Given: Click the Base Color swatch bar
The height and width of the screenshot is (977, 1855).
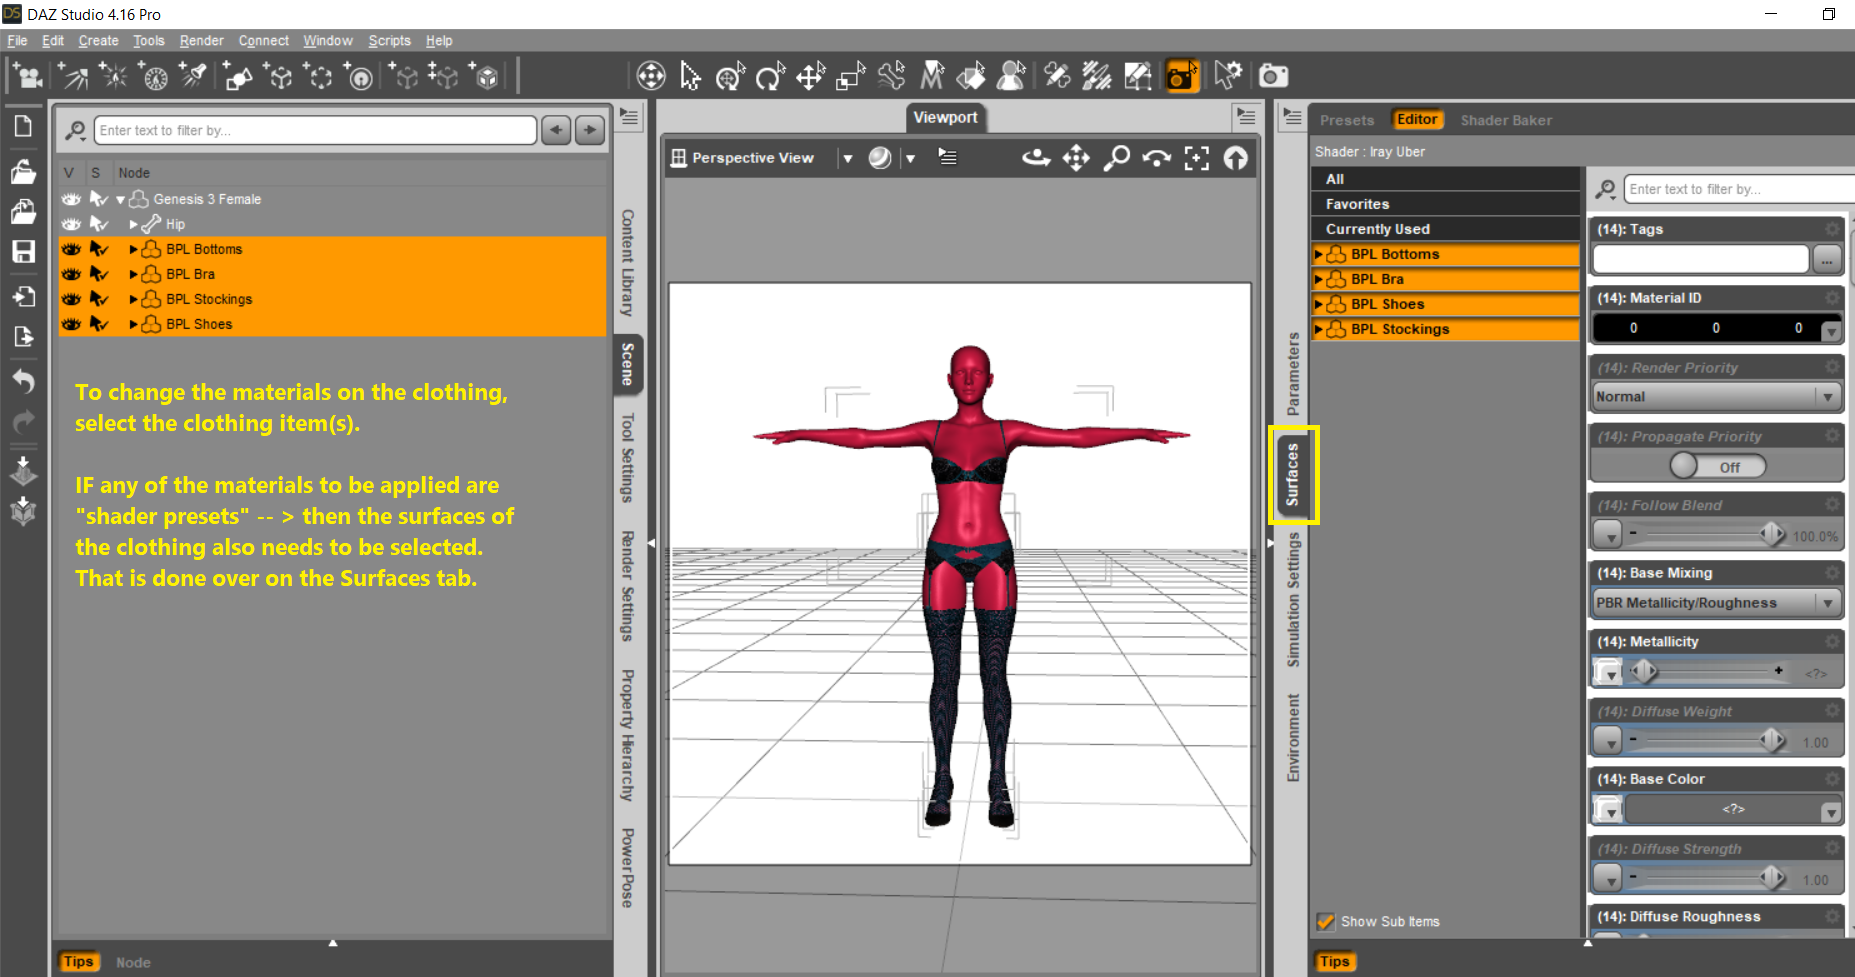Looking at the screenshot, I should pos(1733,809).
